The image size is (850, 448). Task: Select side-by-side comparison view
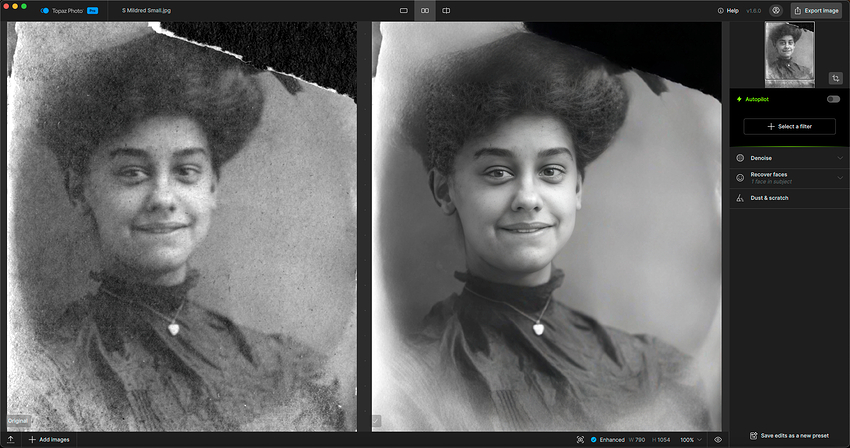pos(425,10)
